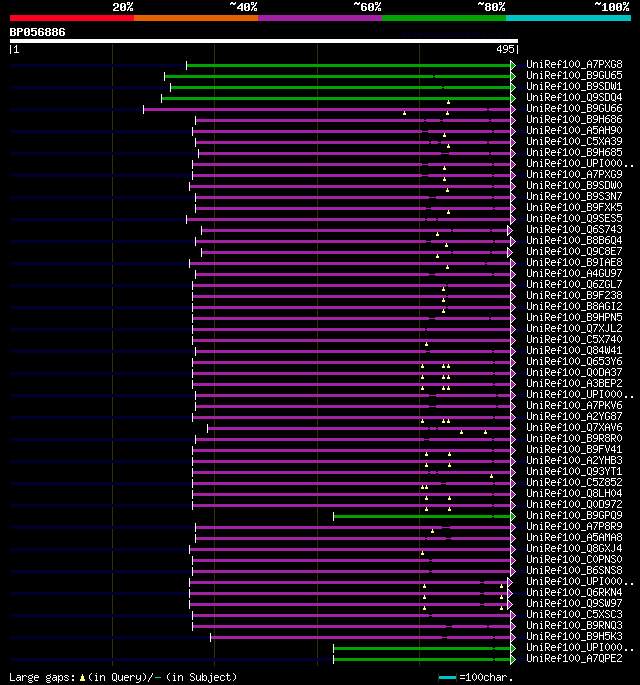Screen dimensions: 640x685
Task: Select the label UniRef100_C5Z852
Action: [574, 483]
